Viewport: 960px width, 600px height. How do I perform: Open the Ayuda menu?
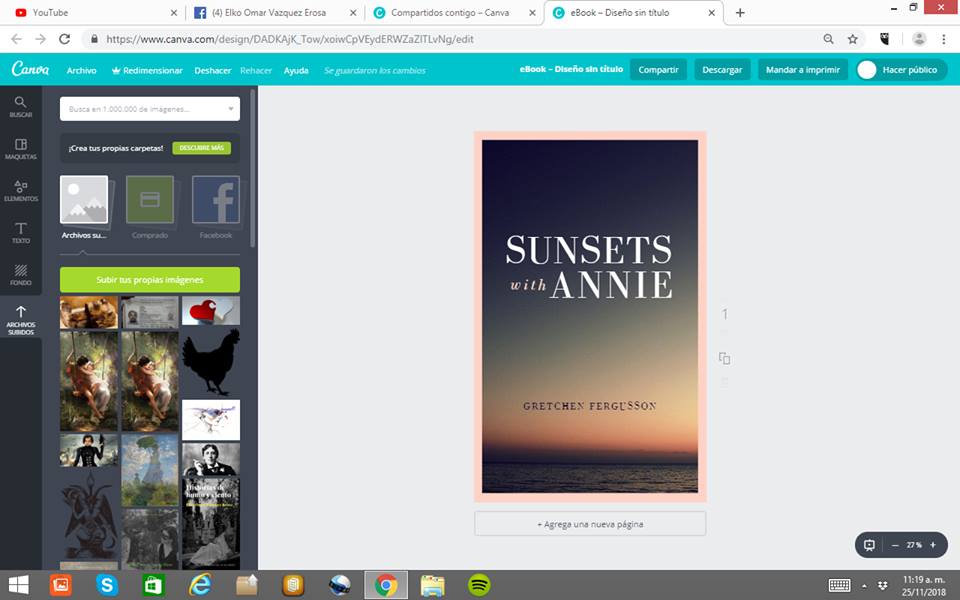pyautogui.click(x=296, y=71)
